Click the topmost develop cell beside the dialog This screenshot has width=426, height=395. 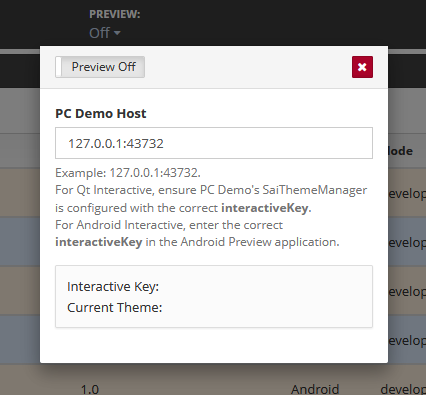407,194
